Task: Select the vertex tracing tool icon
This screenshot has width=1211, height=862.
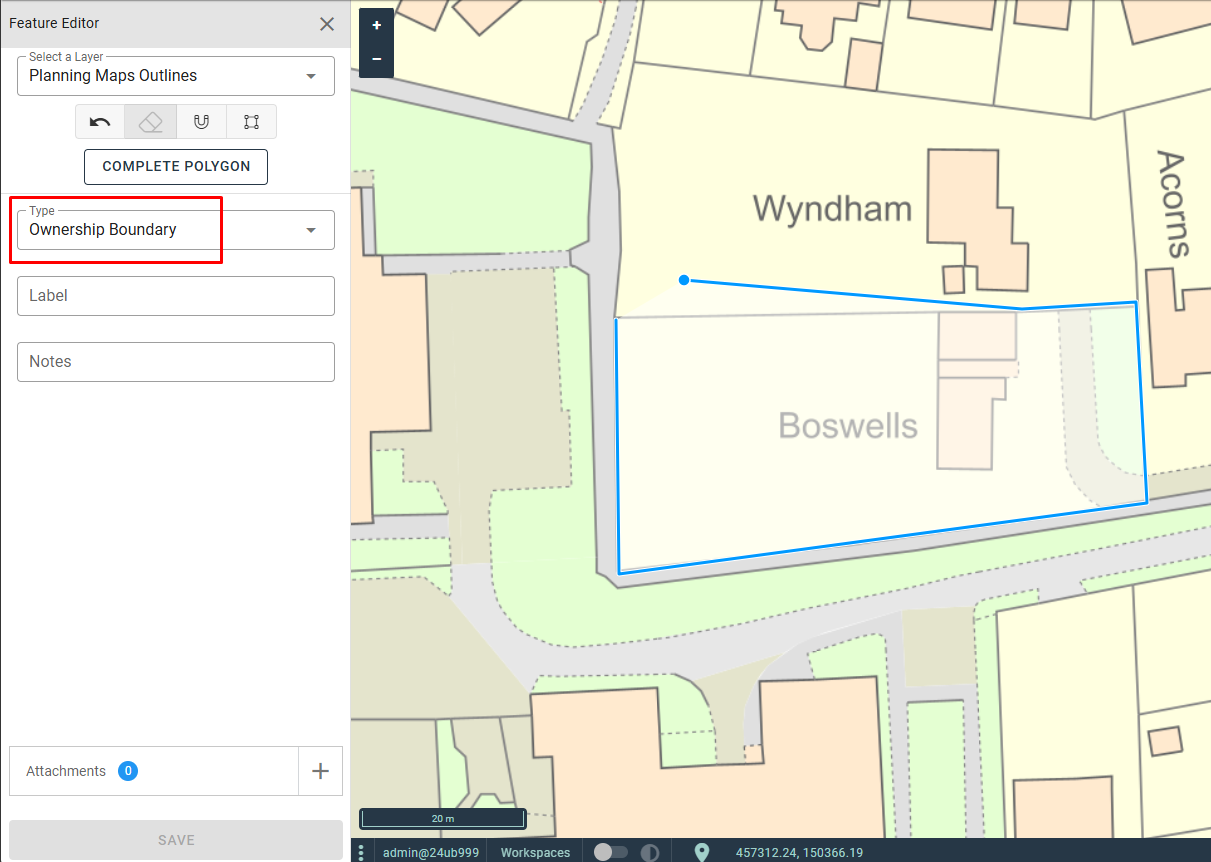Action: 251,122
